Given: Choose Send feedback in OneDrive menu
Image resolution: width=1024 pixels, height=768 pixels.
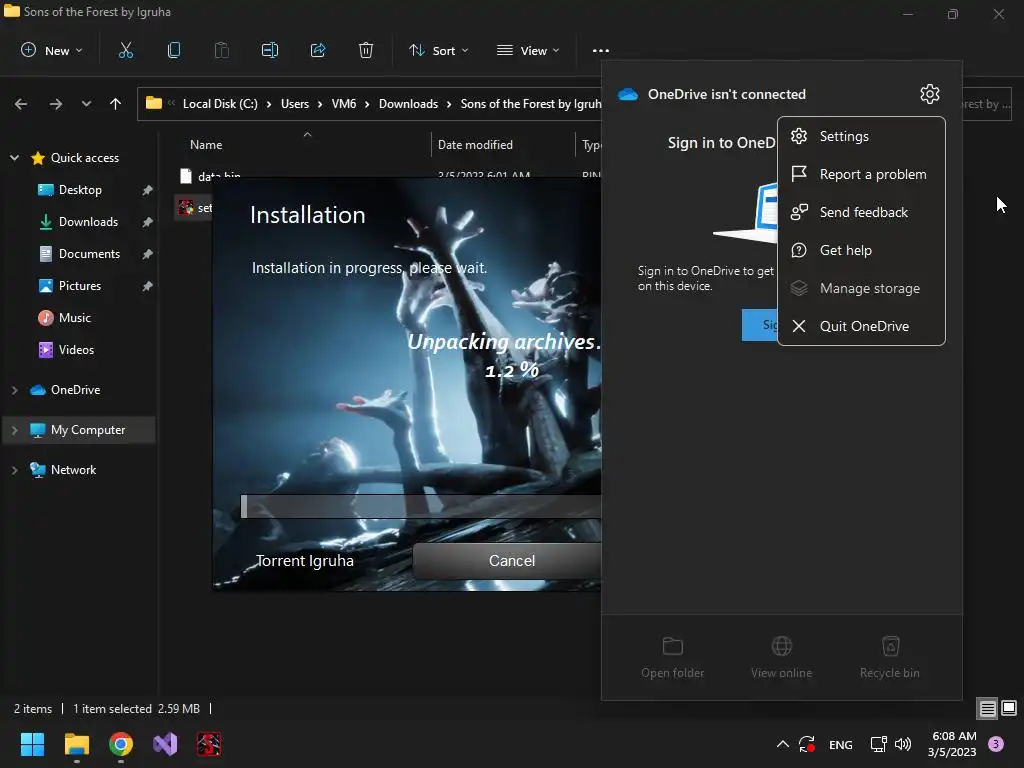Looking at the screenshot, I should tap(861, 212).
